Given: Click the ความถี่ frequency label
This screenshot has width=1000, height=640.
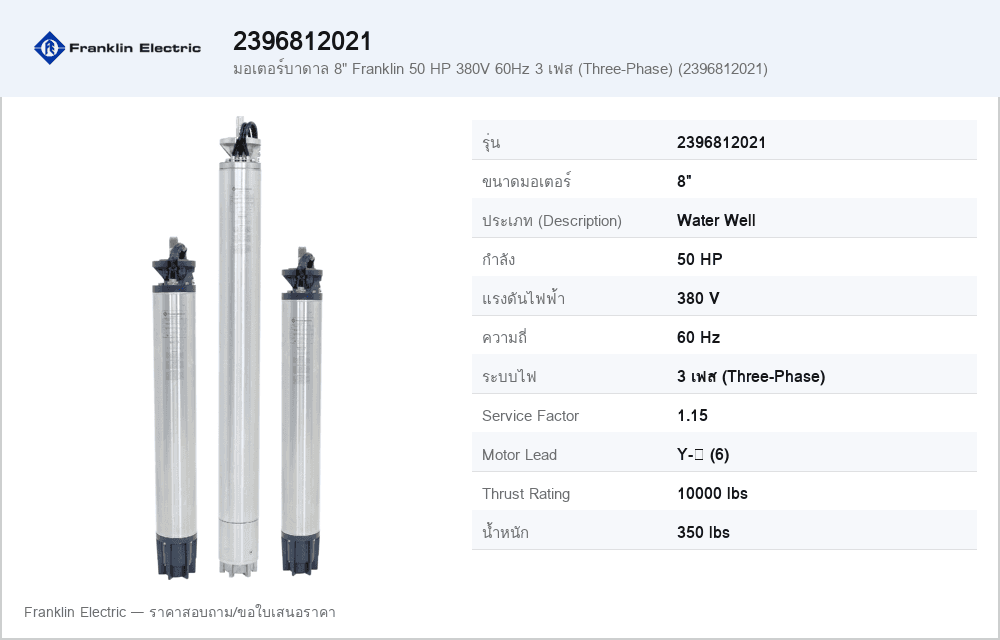Looking at the screenshot, I should click(x=504, y=337).
